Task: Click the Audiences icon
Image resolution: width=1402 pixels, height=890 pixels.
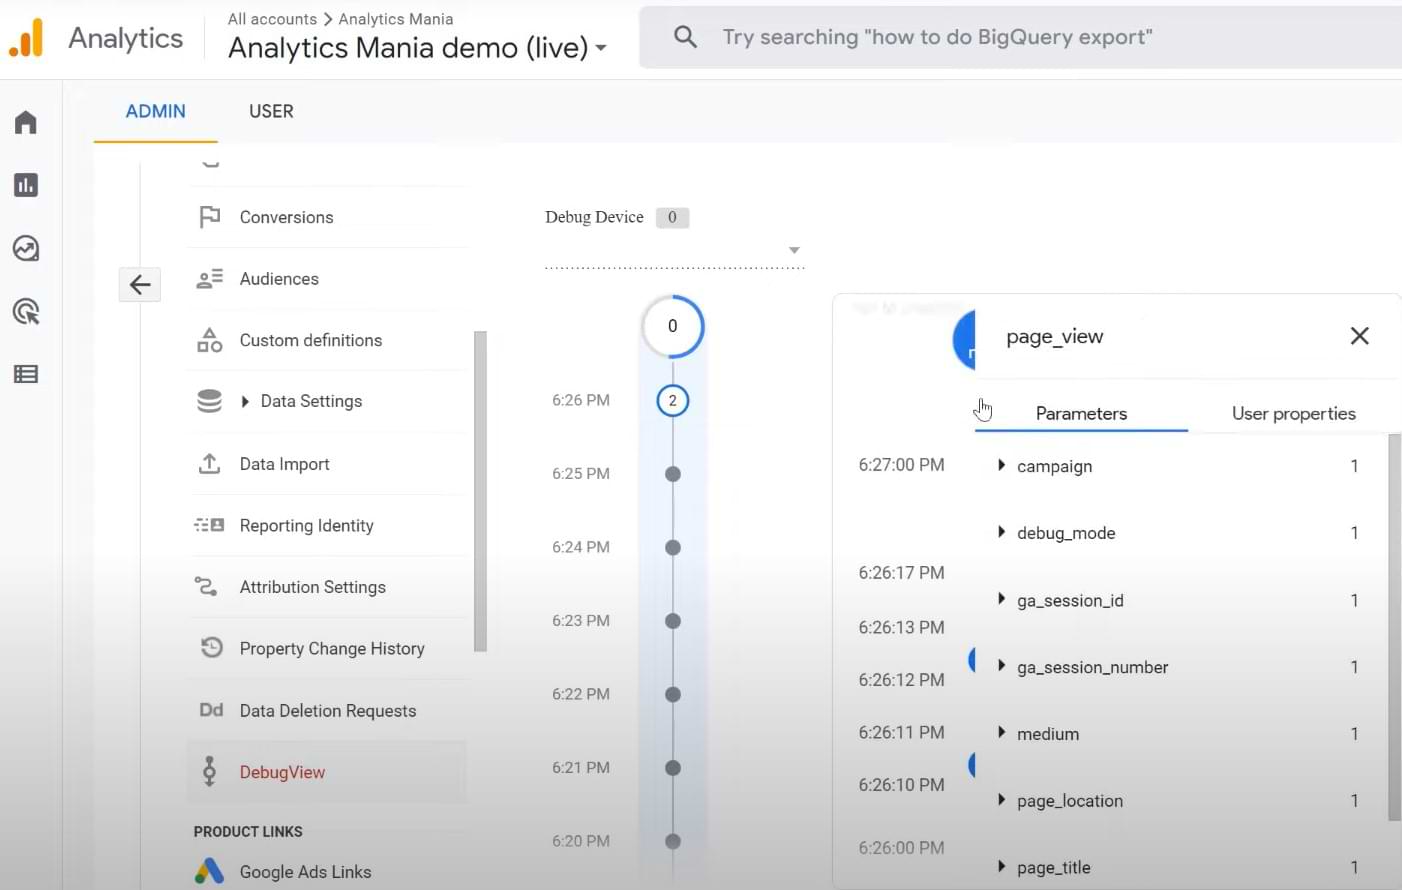Action: 209,278
